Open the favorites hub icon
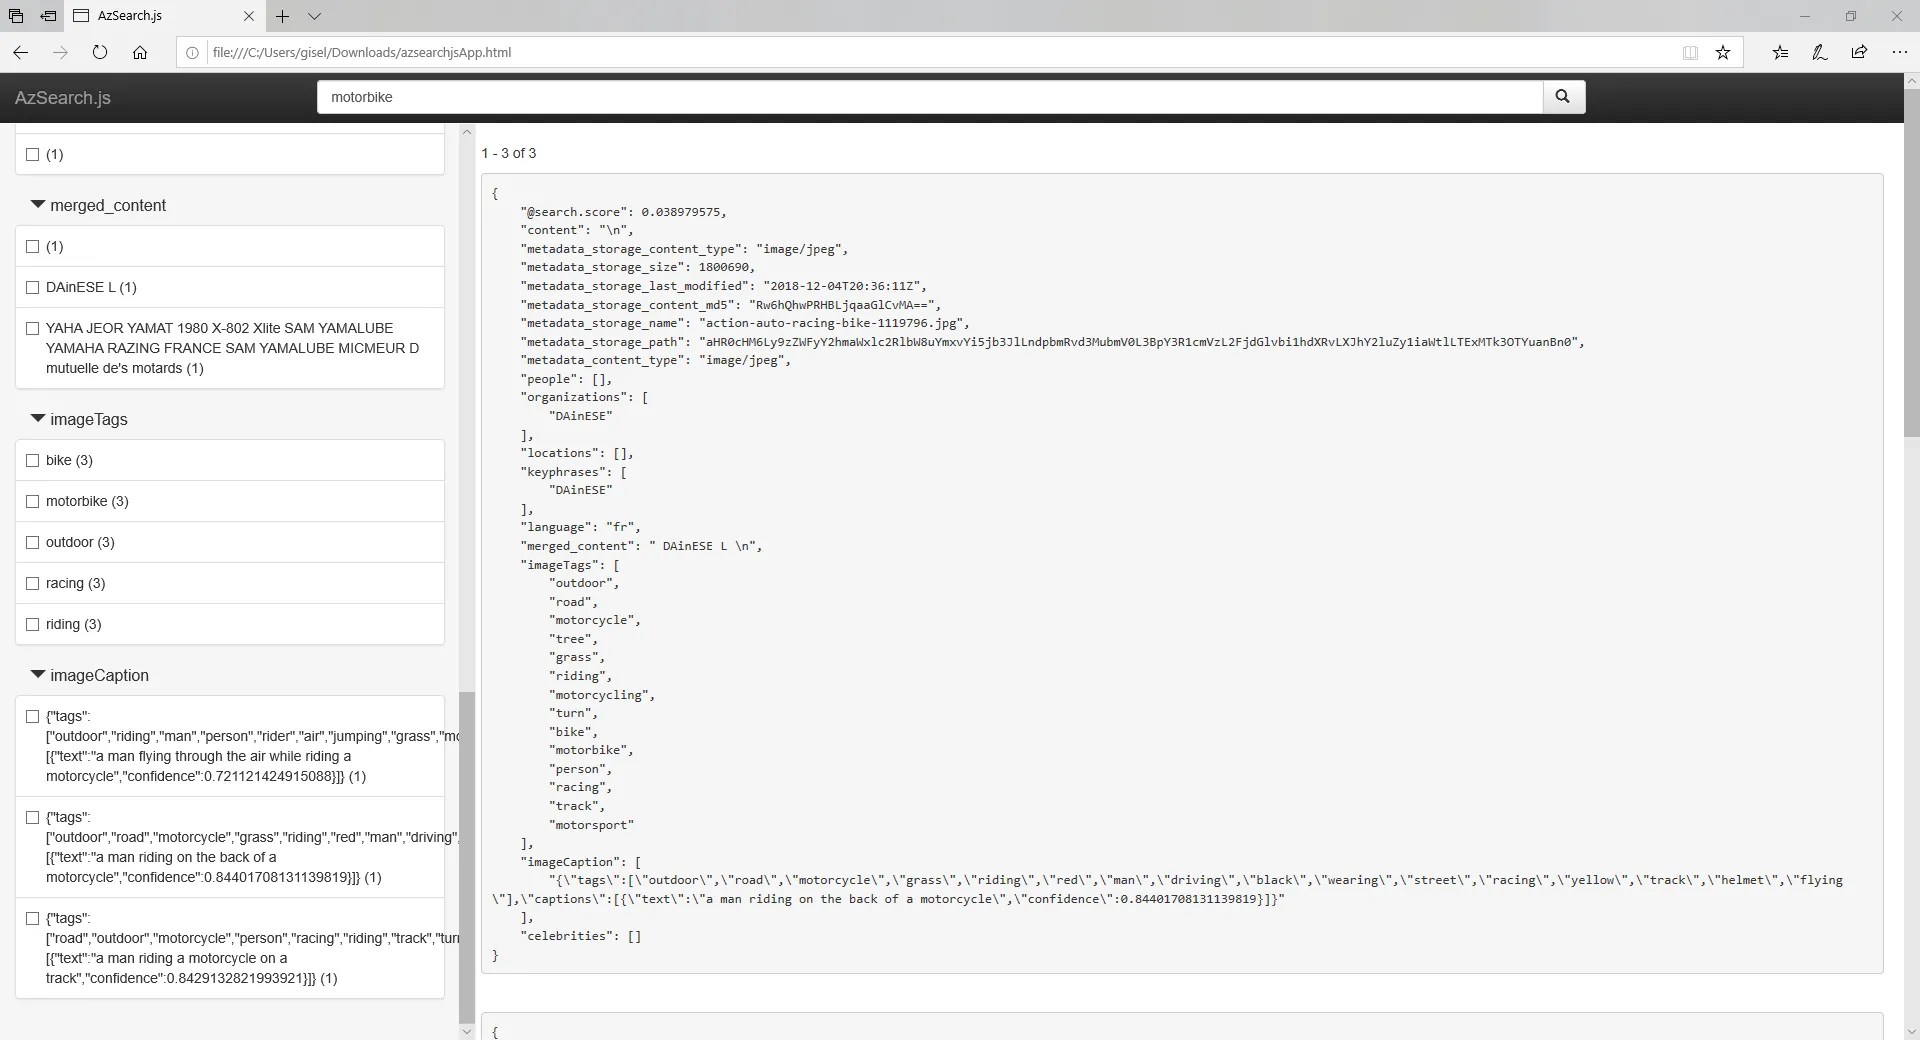The height and width of the screenshot is (1040, 1920). [x=1780, y=53]
